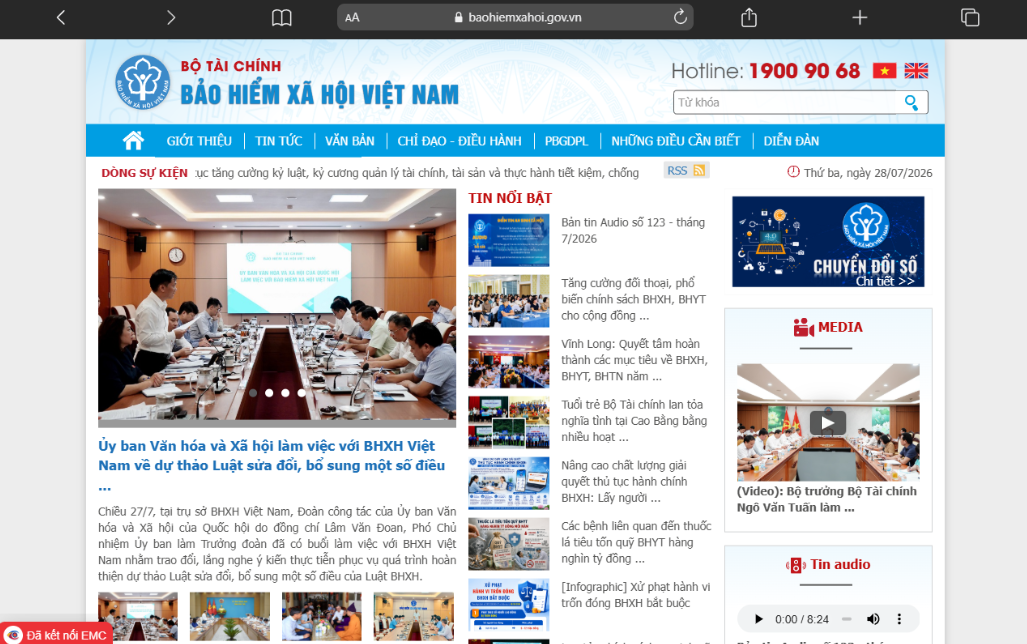Click the Infographic xử phạt thumbnail
Viewport: 1027px width, 644px height.
508,605
